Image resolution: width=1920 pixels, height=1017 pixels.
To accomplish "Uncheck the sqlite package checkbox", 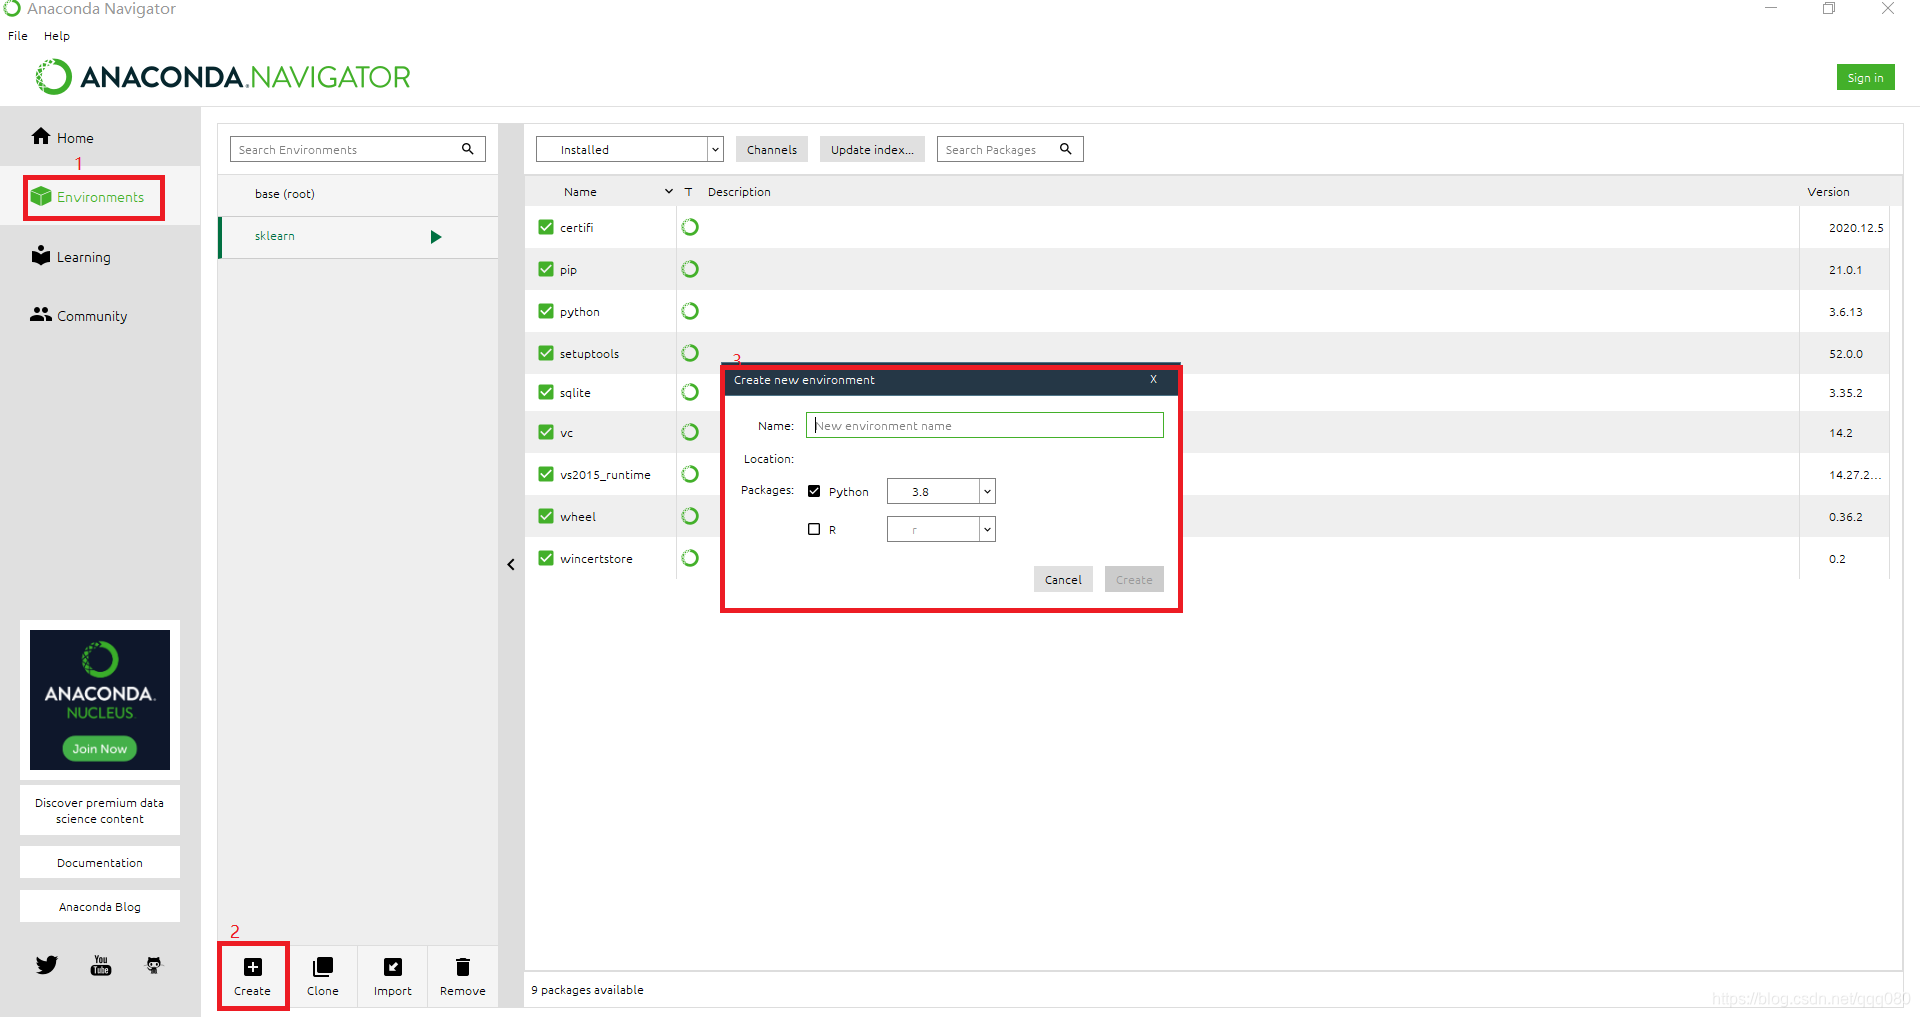I will click(x=546, y=392).
